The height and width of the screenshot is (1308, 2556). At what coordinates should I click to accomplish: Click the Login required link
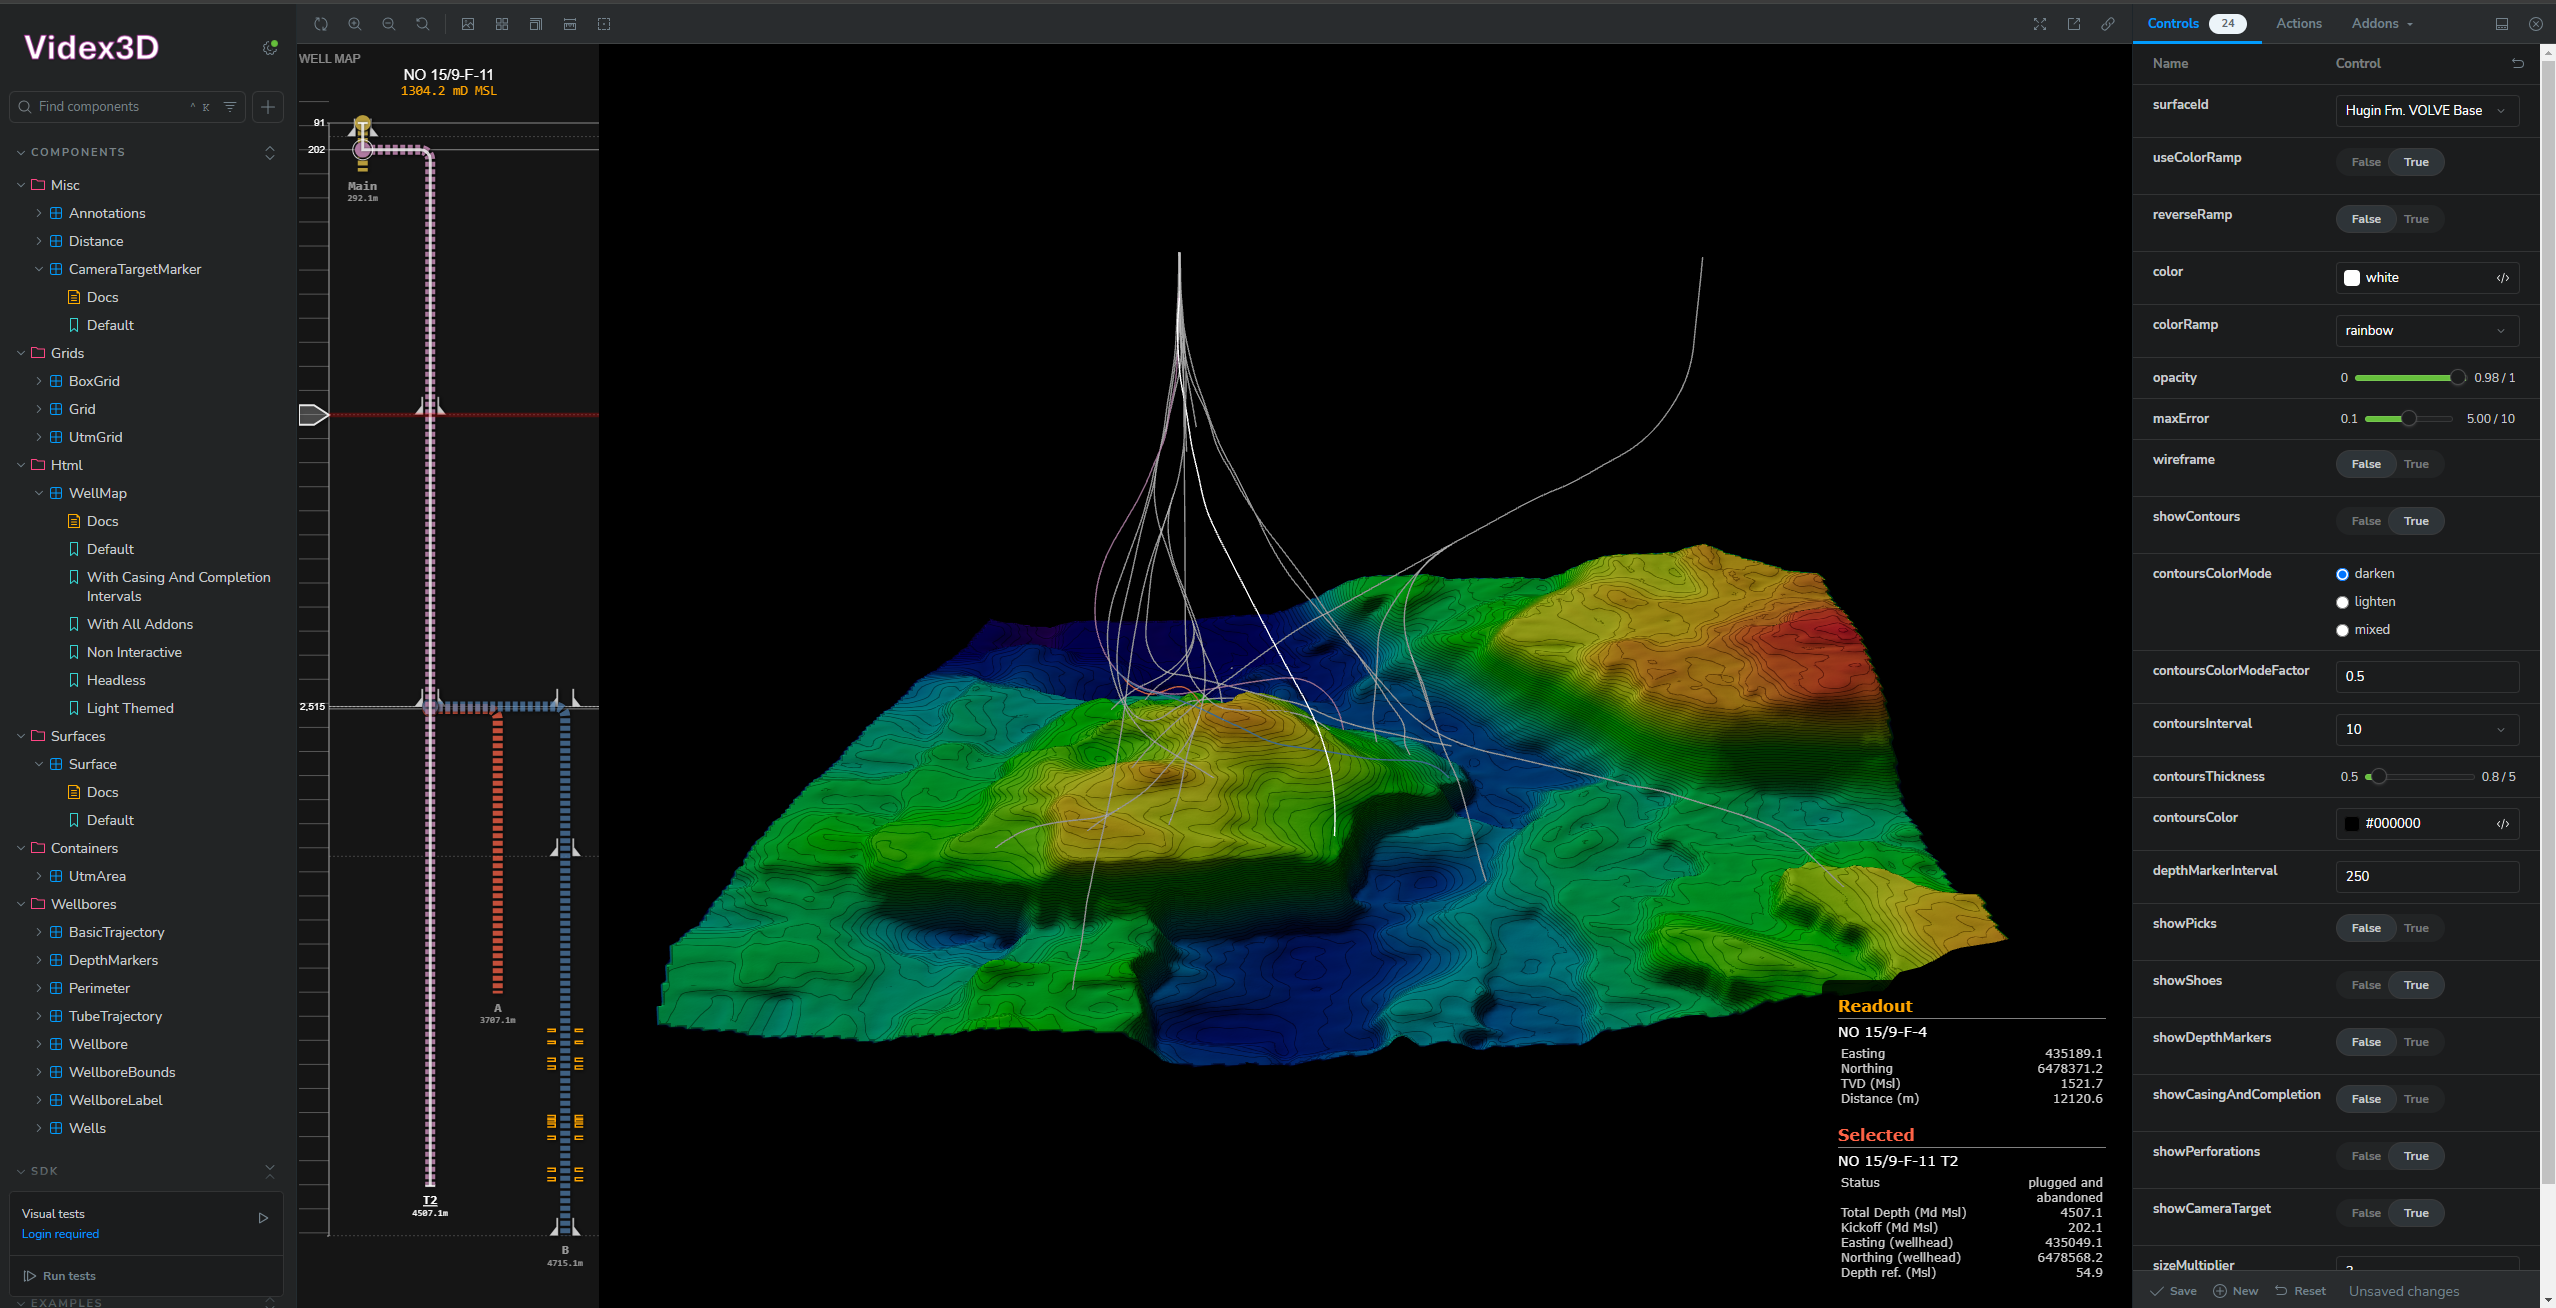click(x=60, y=1234)
